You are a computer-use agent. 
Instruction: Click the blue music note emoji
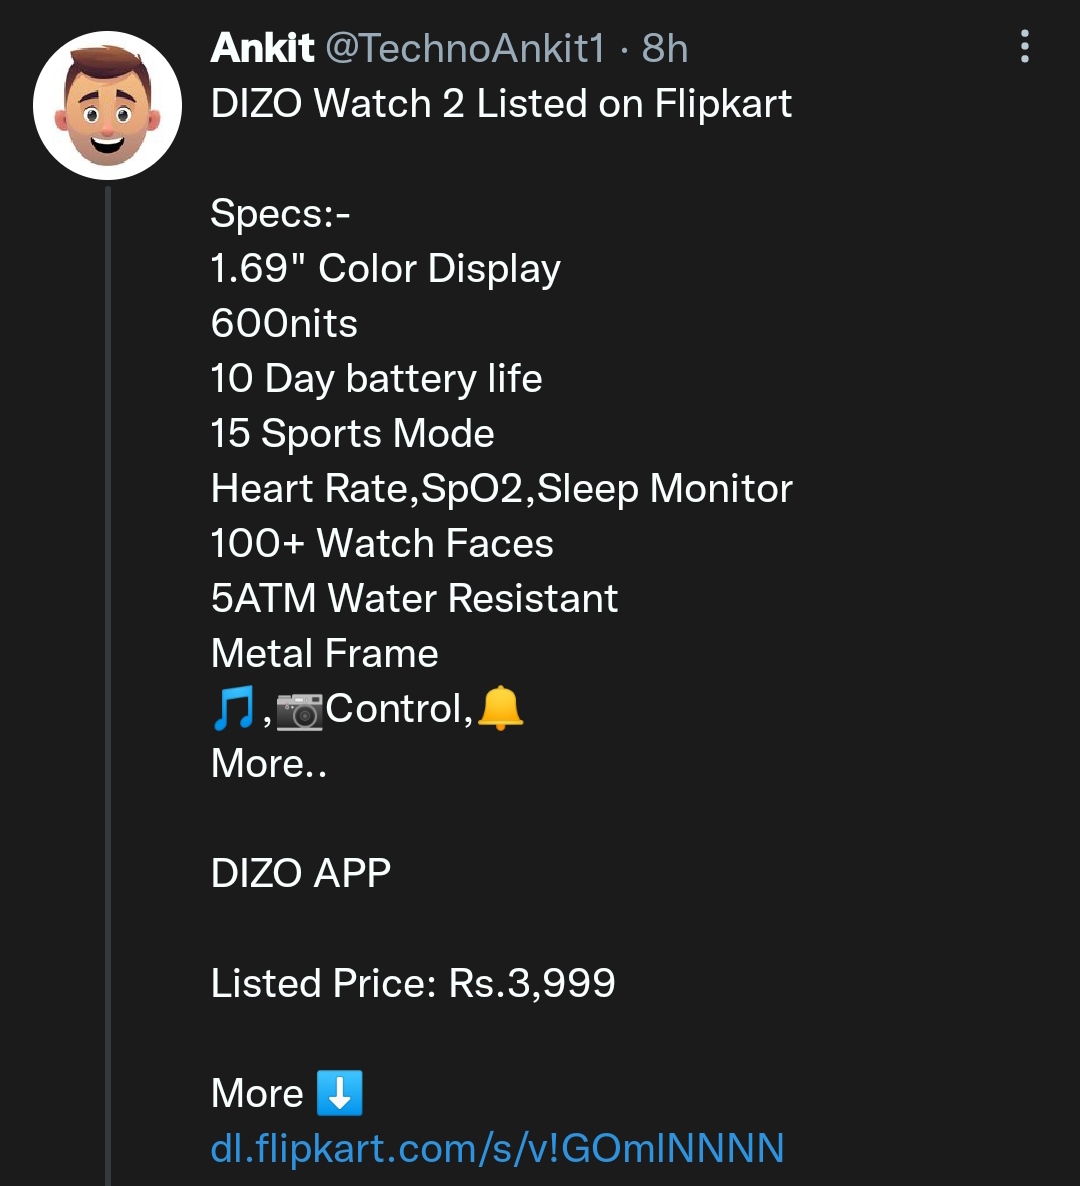pyautogui.click(x=234, y=709)
